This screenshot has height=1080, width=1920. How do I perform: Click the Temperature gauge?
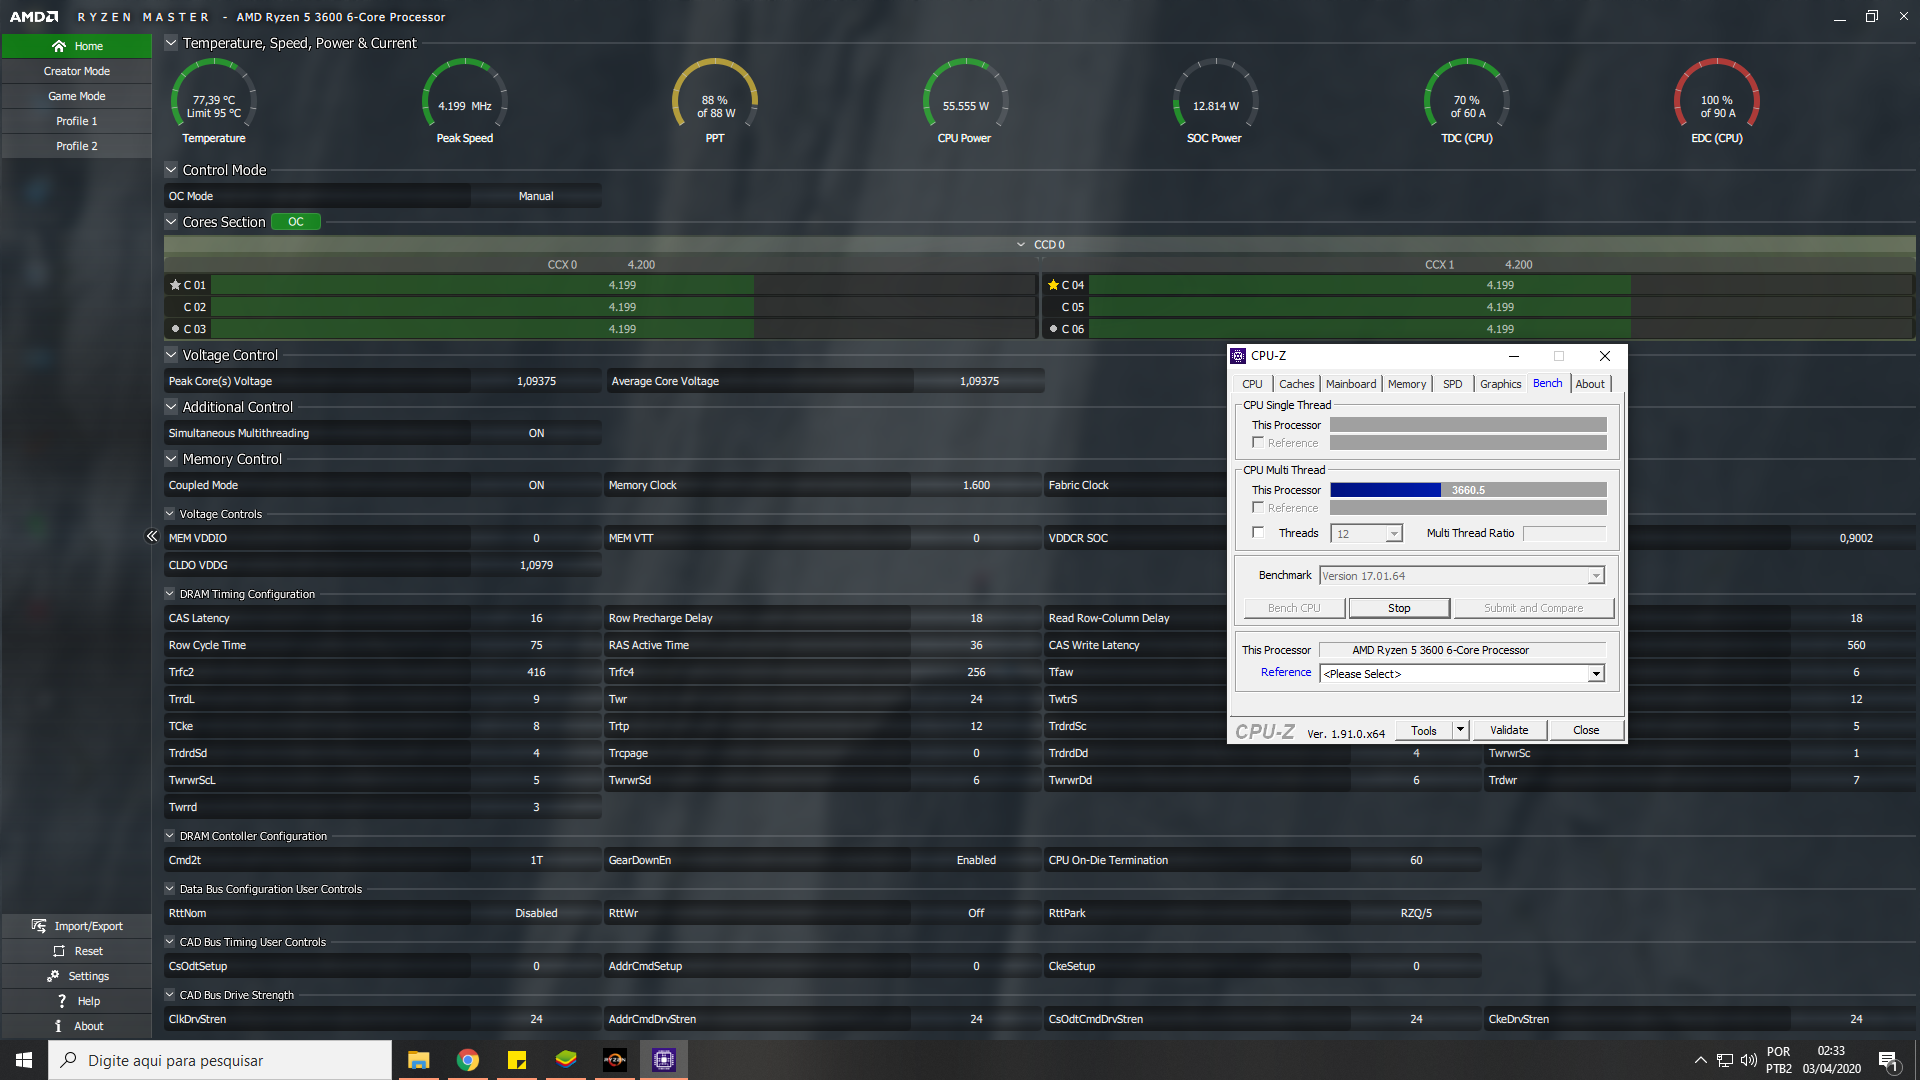(214, 100)
